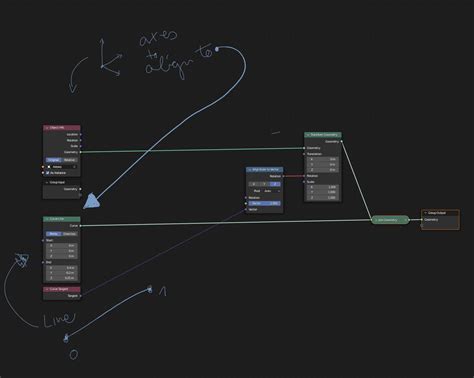The height and width of the screenshot is (378, 474).
Task: Collapse the Curve Line node
Action: (x=47, y=219)
